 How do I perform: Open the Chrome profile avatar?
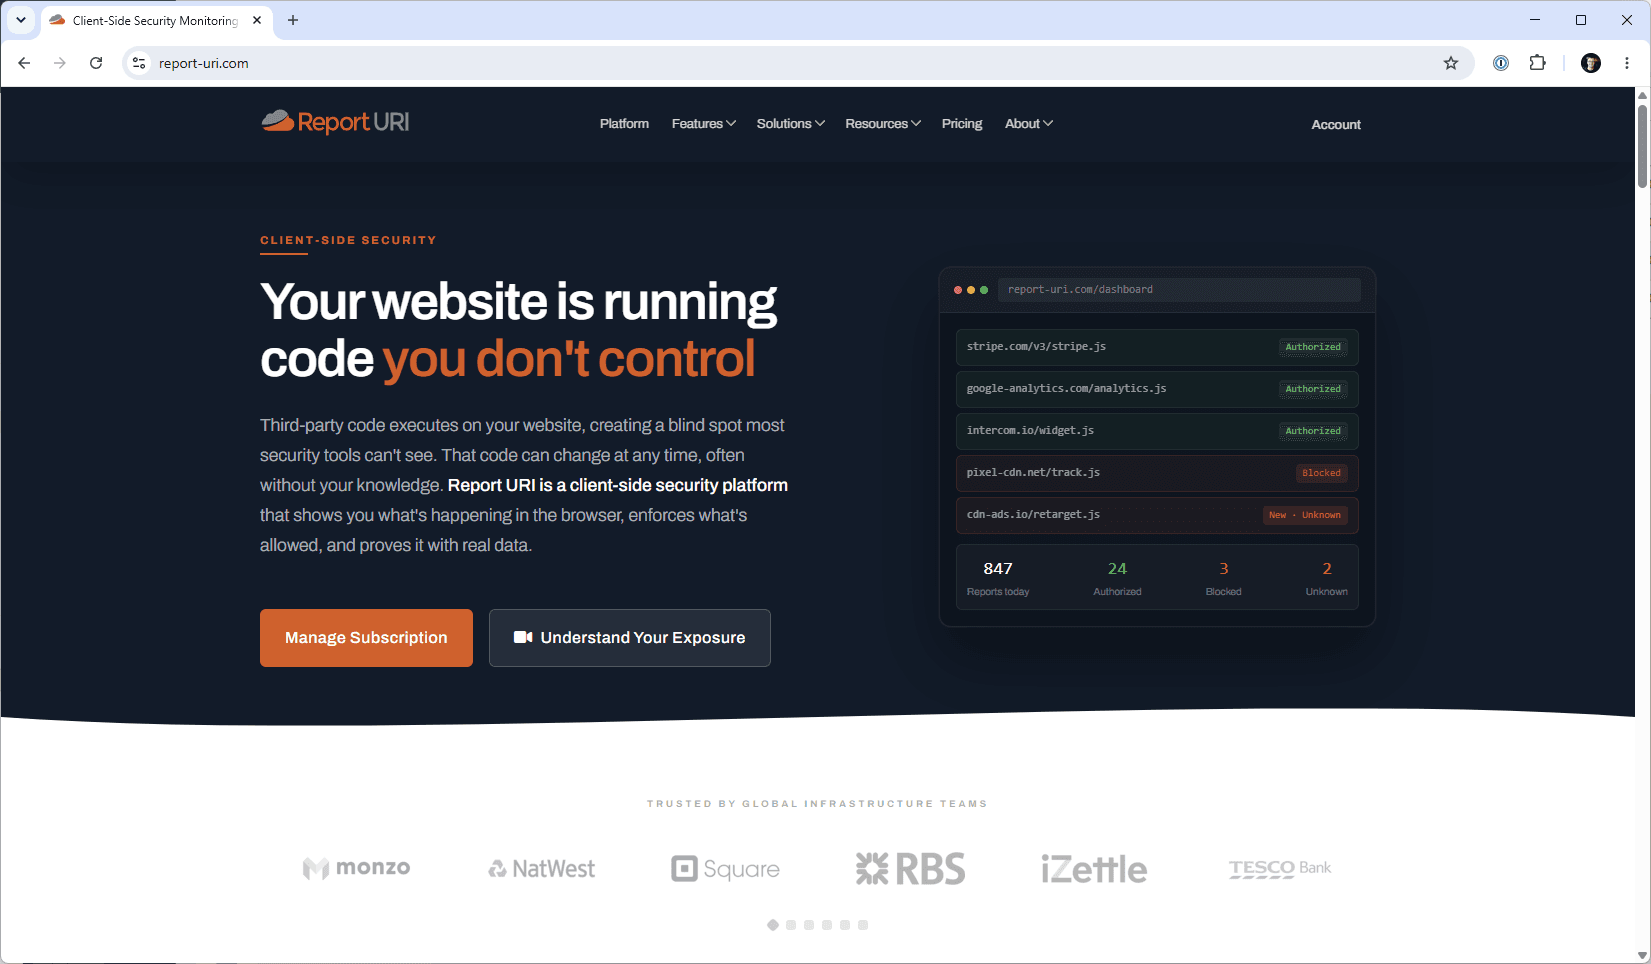[1591, 63]
